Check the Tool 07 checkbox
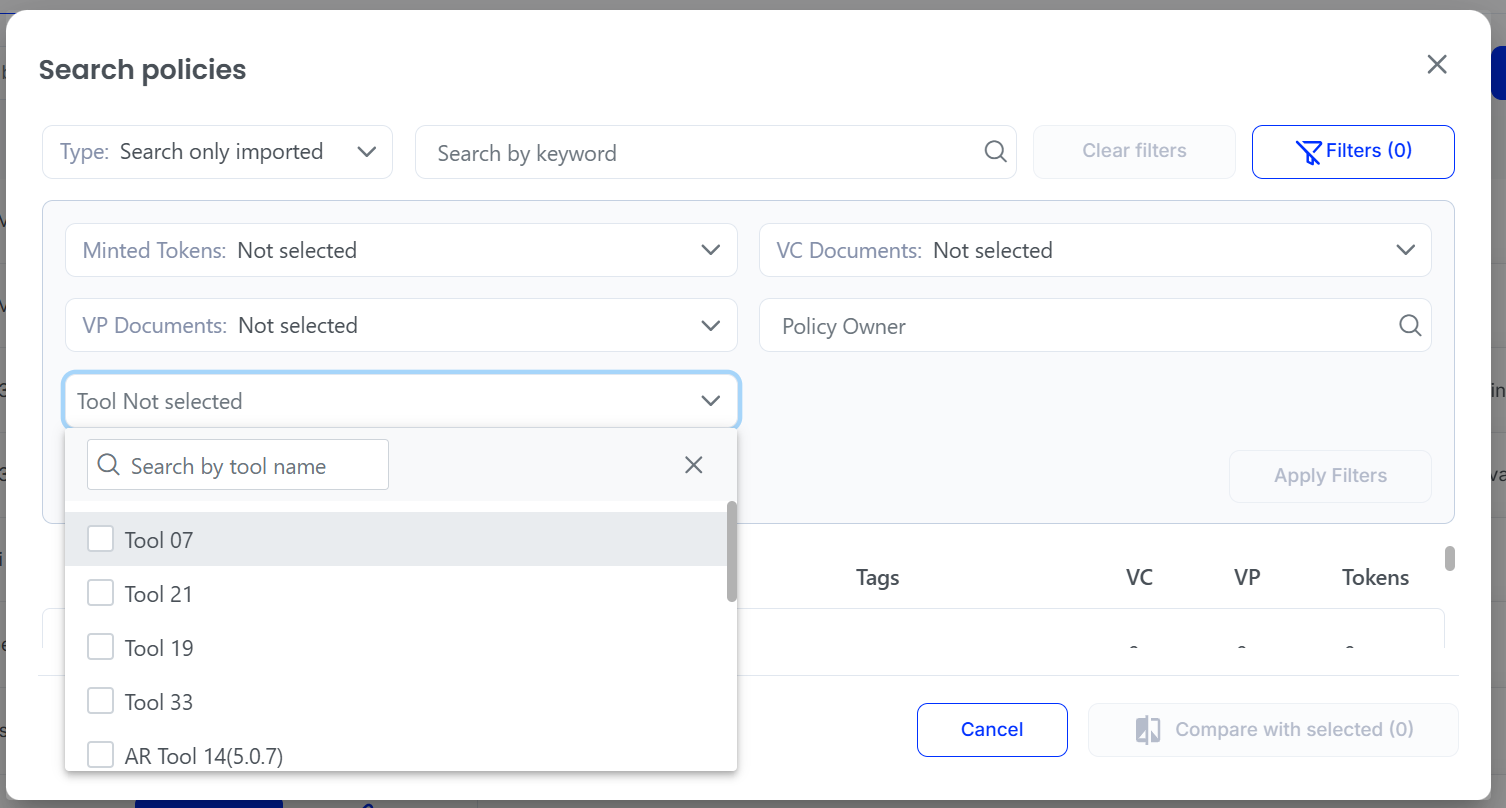 (x=100, y=539)
